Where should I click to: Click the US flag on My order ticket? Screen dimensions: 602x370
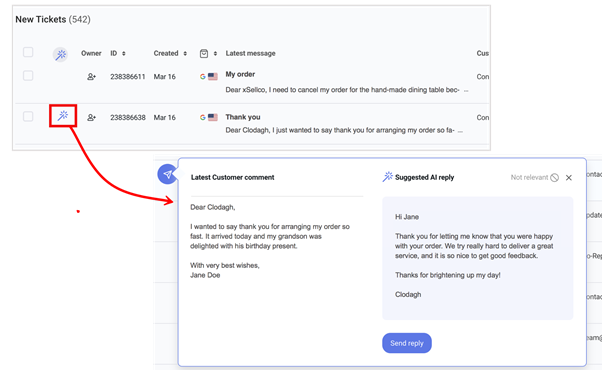[x=213, y=77]
